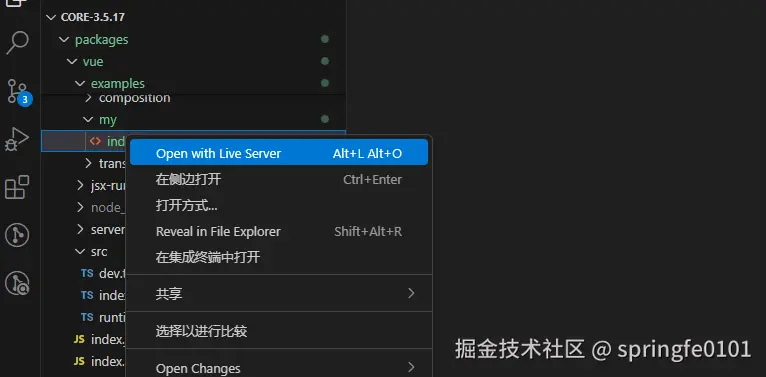
Task: Choose Reveal in File Explorer
Action: pos(279,231)
